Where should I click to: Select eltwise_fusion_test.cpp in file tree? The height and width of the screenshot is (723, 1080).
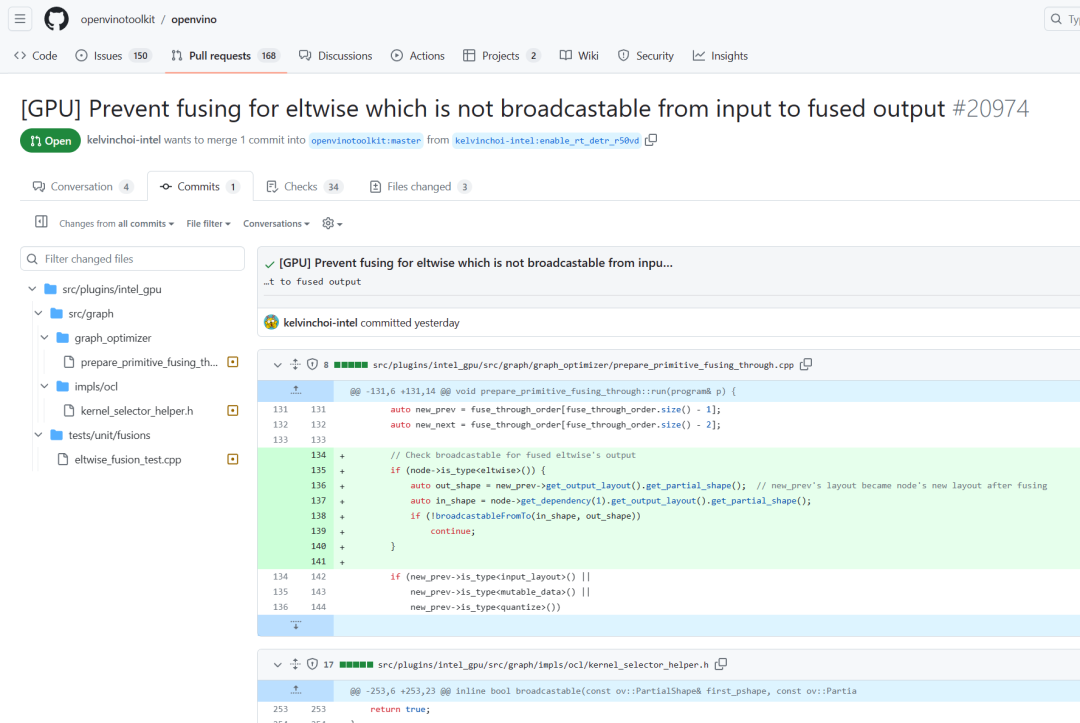pos(127,460)
